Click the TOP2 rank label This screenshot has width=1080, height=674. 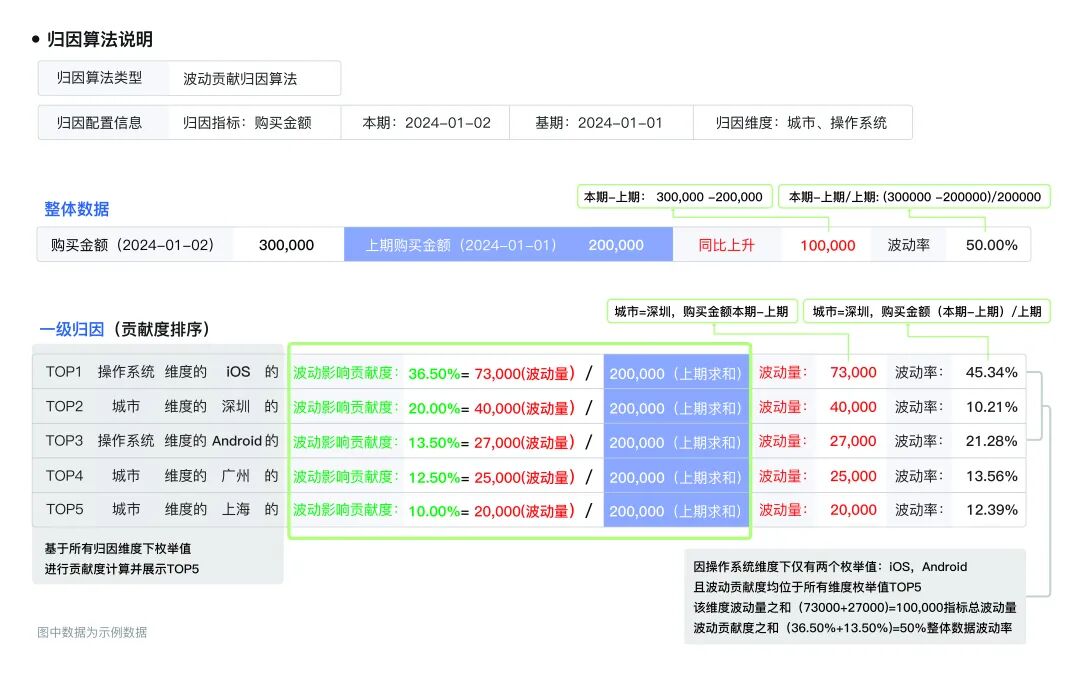point(64,406)
